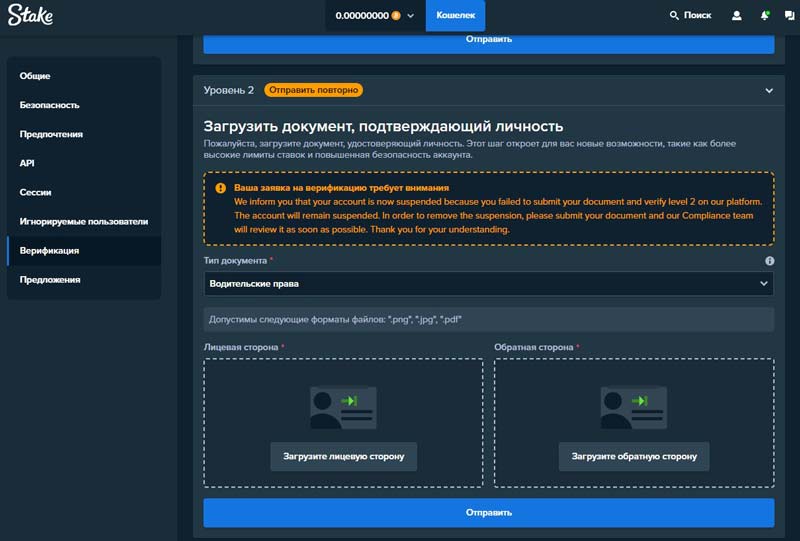
Task: Go to the Сессии settings tab
Action: (x=36, y=192)
